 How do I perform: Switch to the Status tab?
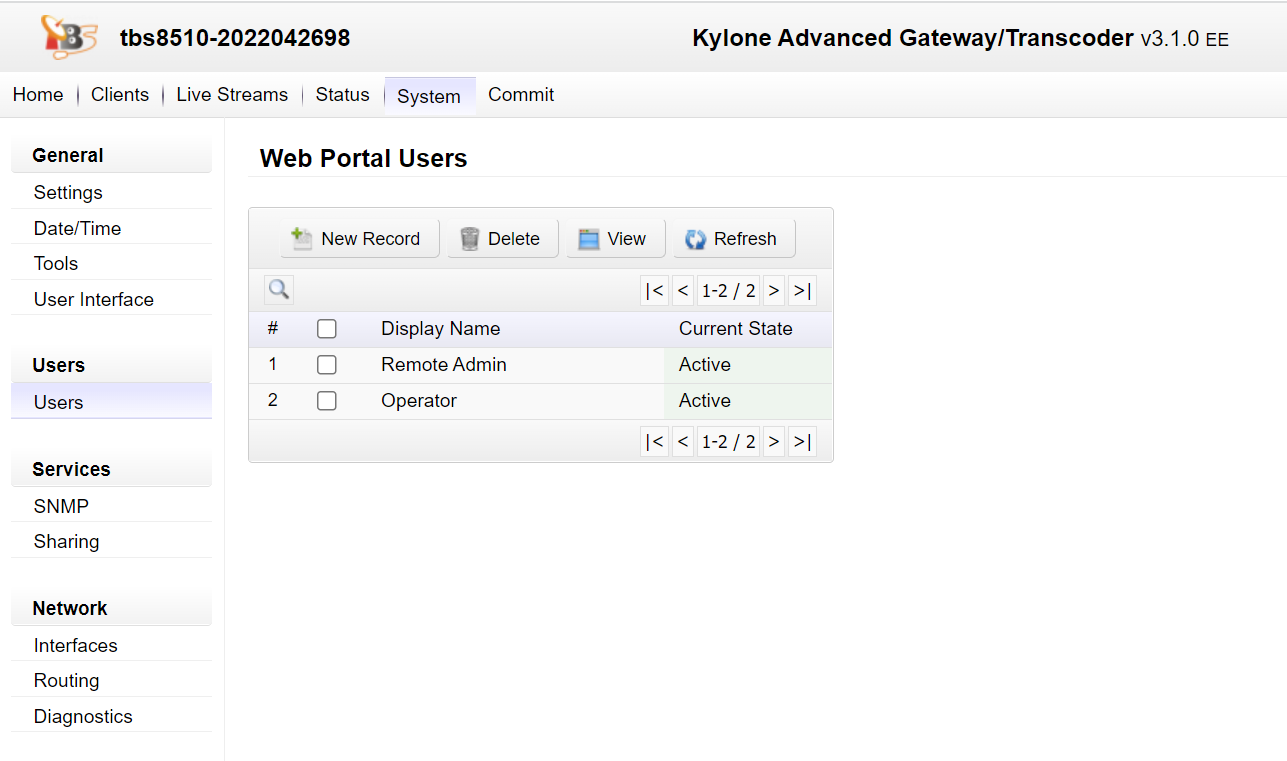click(342, 95)
